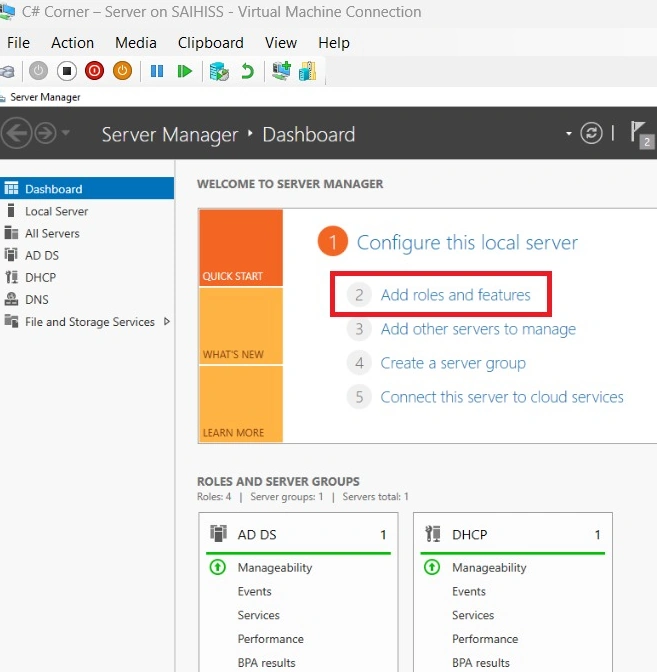Image resolution: width=657 pixels, height=672 pixels.
Task: Open the navigation history dropdown arrow
Action: [66, 133]
